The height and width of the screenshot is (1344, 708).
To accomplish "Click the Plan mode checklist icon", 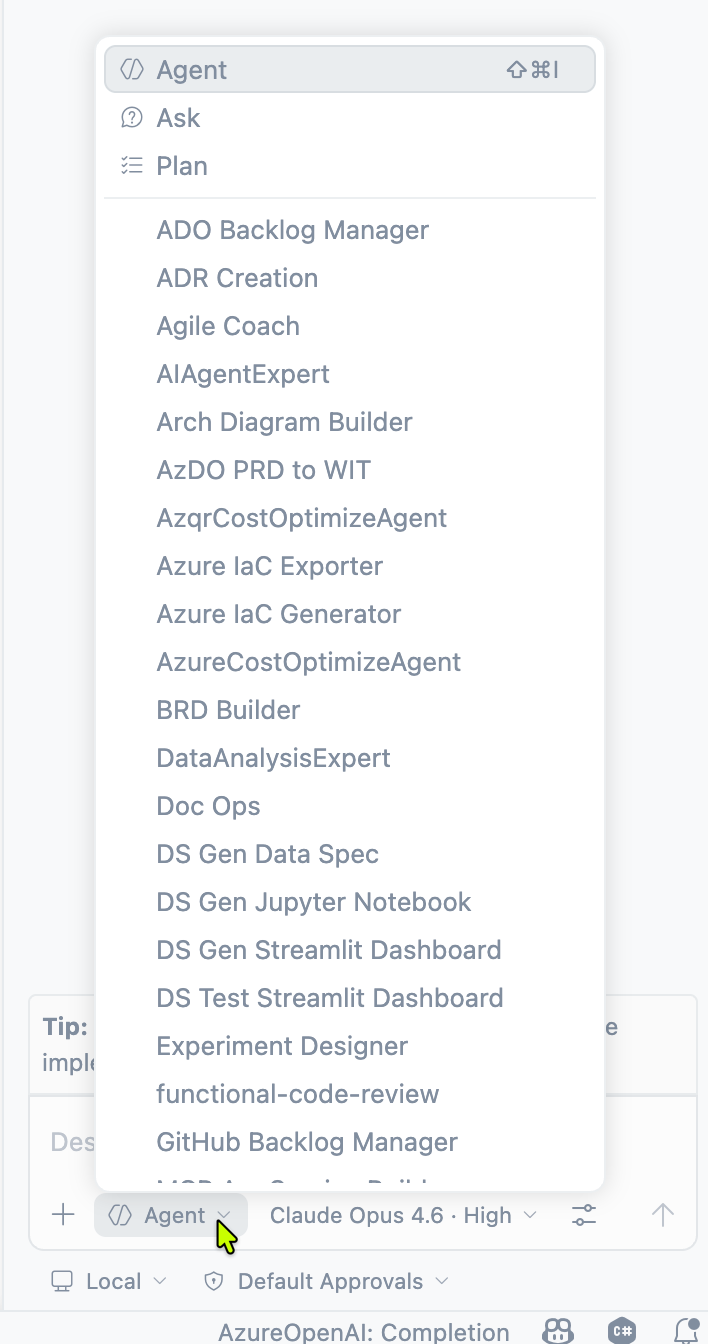I will (x=131, y=166).
